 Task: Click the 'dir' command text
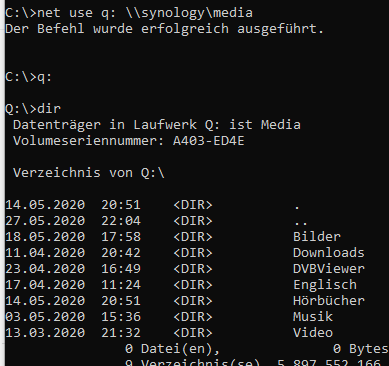click(x=49, y=109)
